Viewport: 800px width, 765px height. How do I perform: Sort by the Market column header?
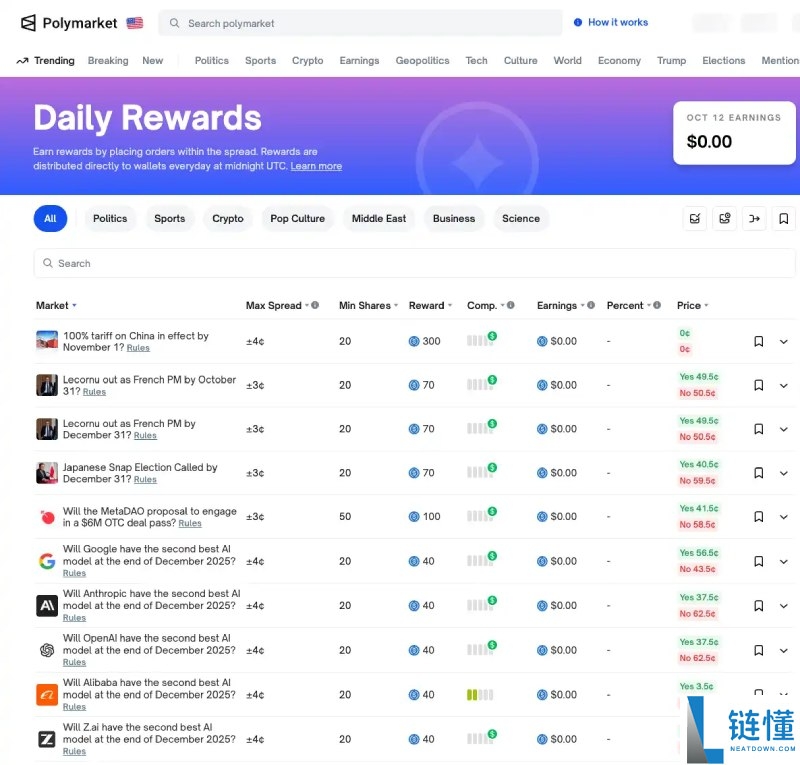coord(56,305)
